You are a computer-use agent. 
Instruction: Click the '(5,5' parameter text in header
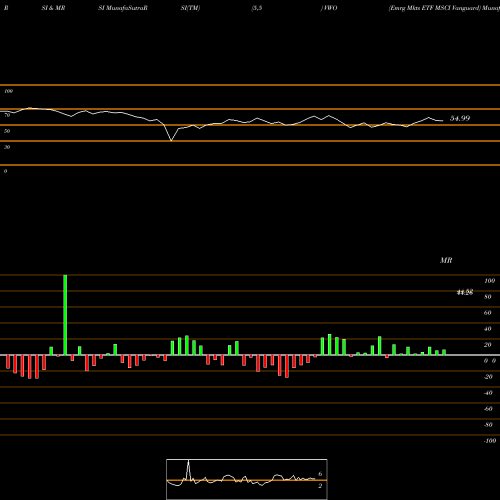(x=257, y=8)
